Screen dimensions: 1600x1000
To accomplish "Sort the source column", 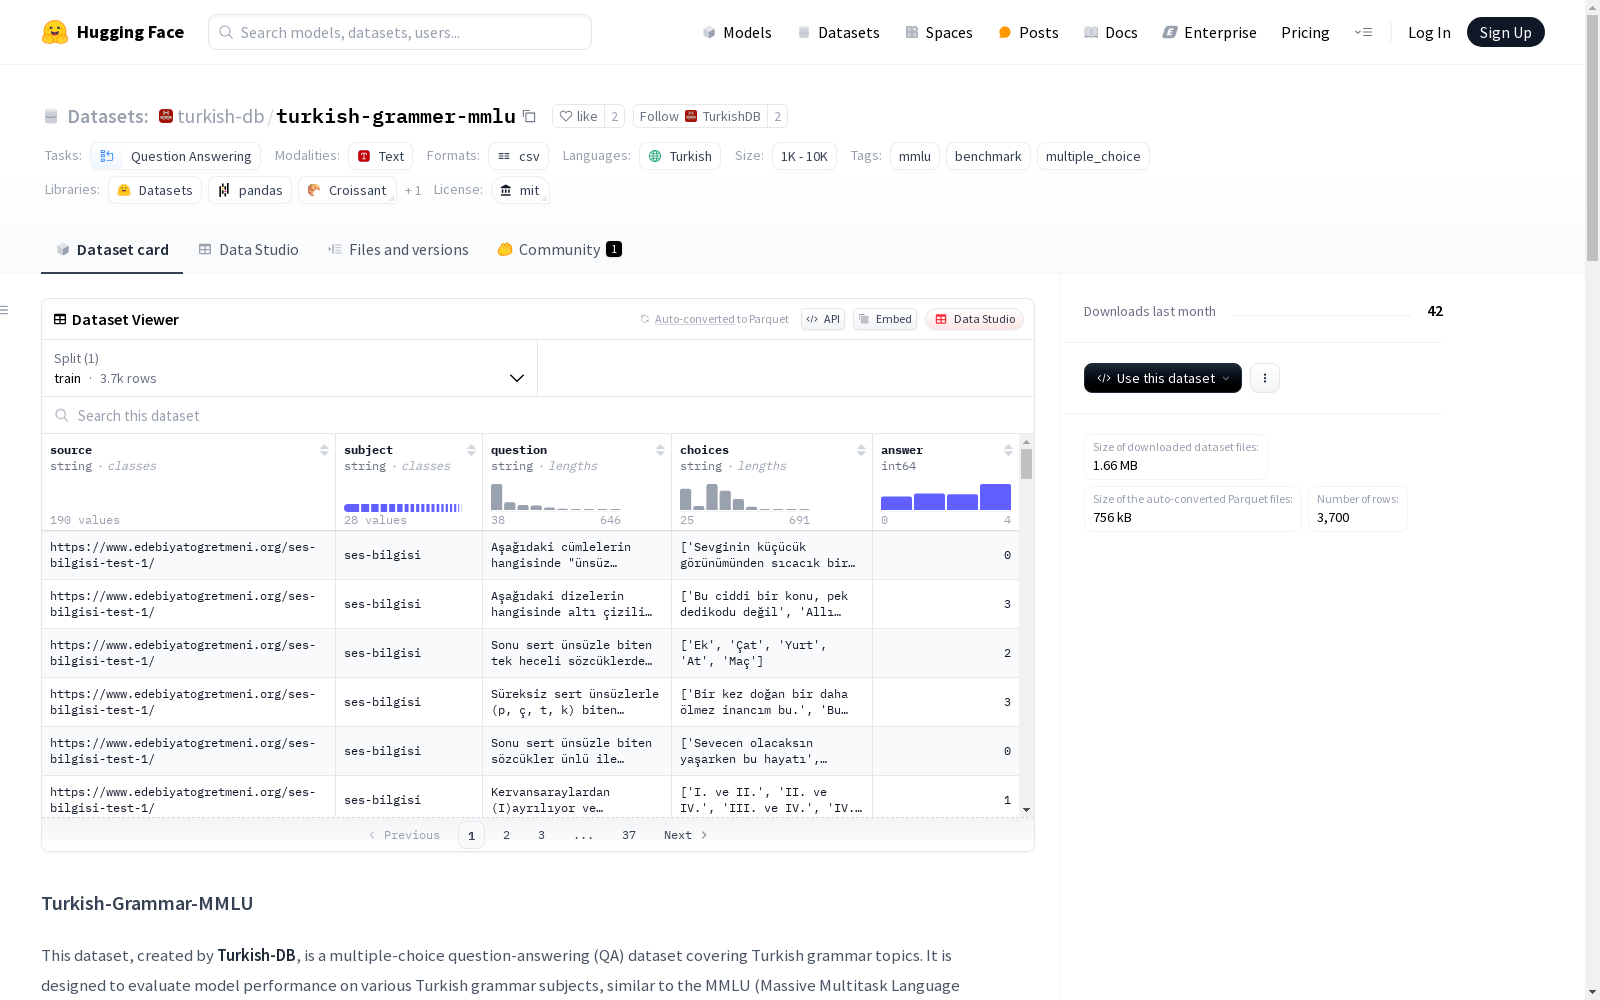I will click(324, 450).
